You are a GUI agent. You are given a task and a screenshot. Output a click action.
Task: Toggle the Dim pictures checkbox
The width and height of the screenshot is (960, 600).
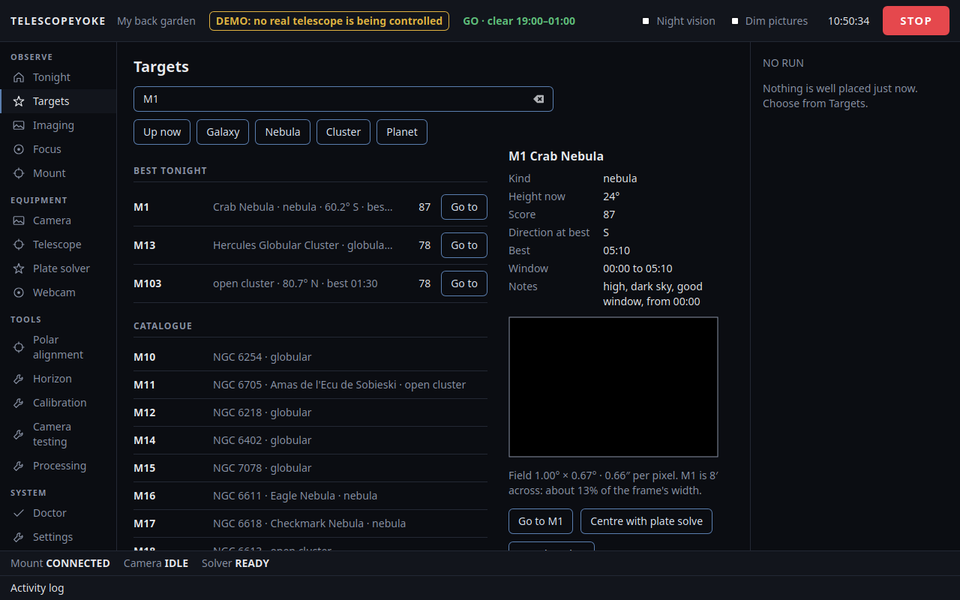(x=735, y=21)
